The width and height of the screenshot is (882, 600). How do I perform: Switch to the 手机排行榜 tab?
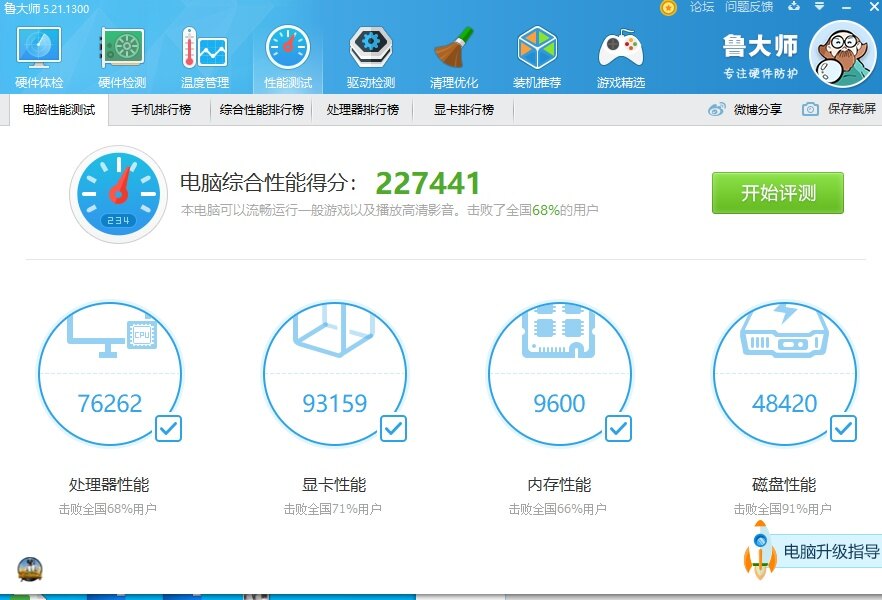click(160, 110)
